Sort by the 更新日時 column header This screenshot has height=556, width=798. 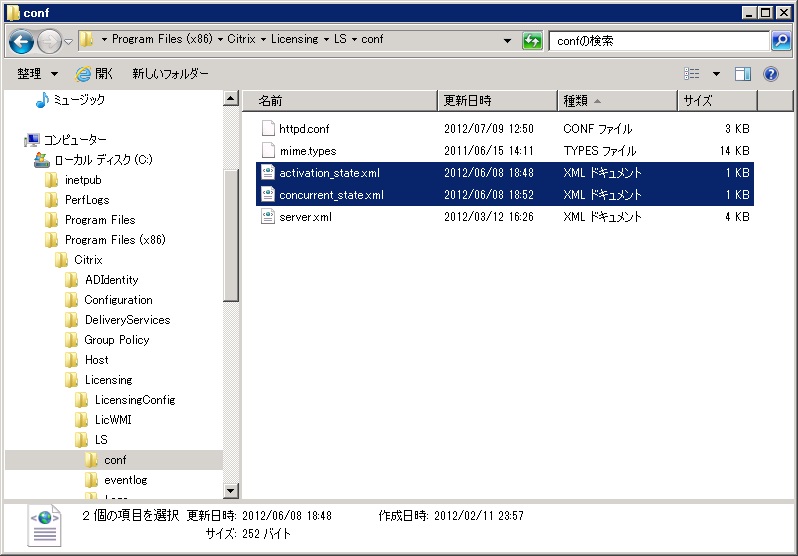tap(496, 101)
